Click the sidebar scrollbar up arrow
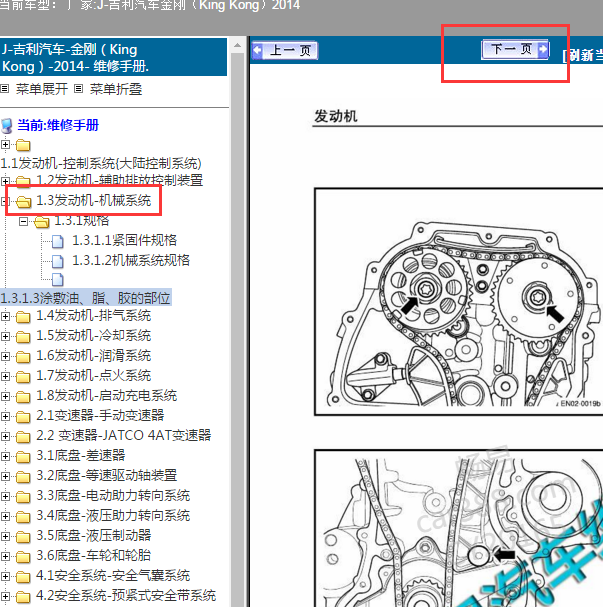Viewport: 603px width, 607px height. (x=238, y=46)
